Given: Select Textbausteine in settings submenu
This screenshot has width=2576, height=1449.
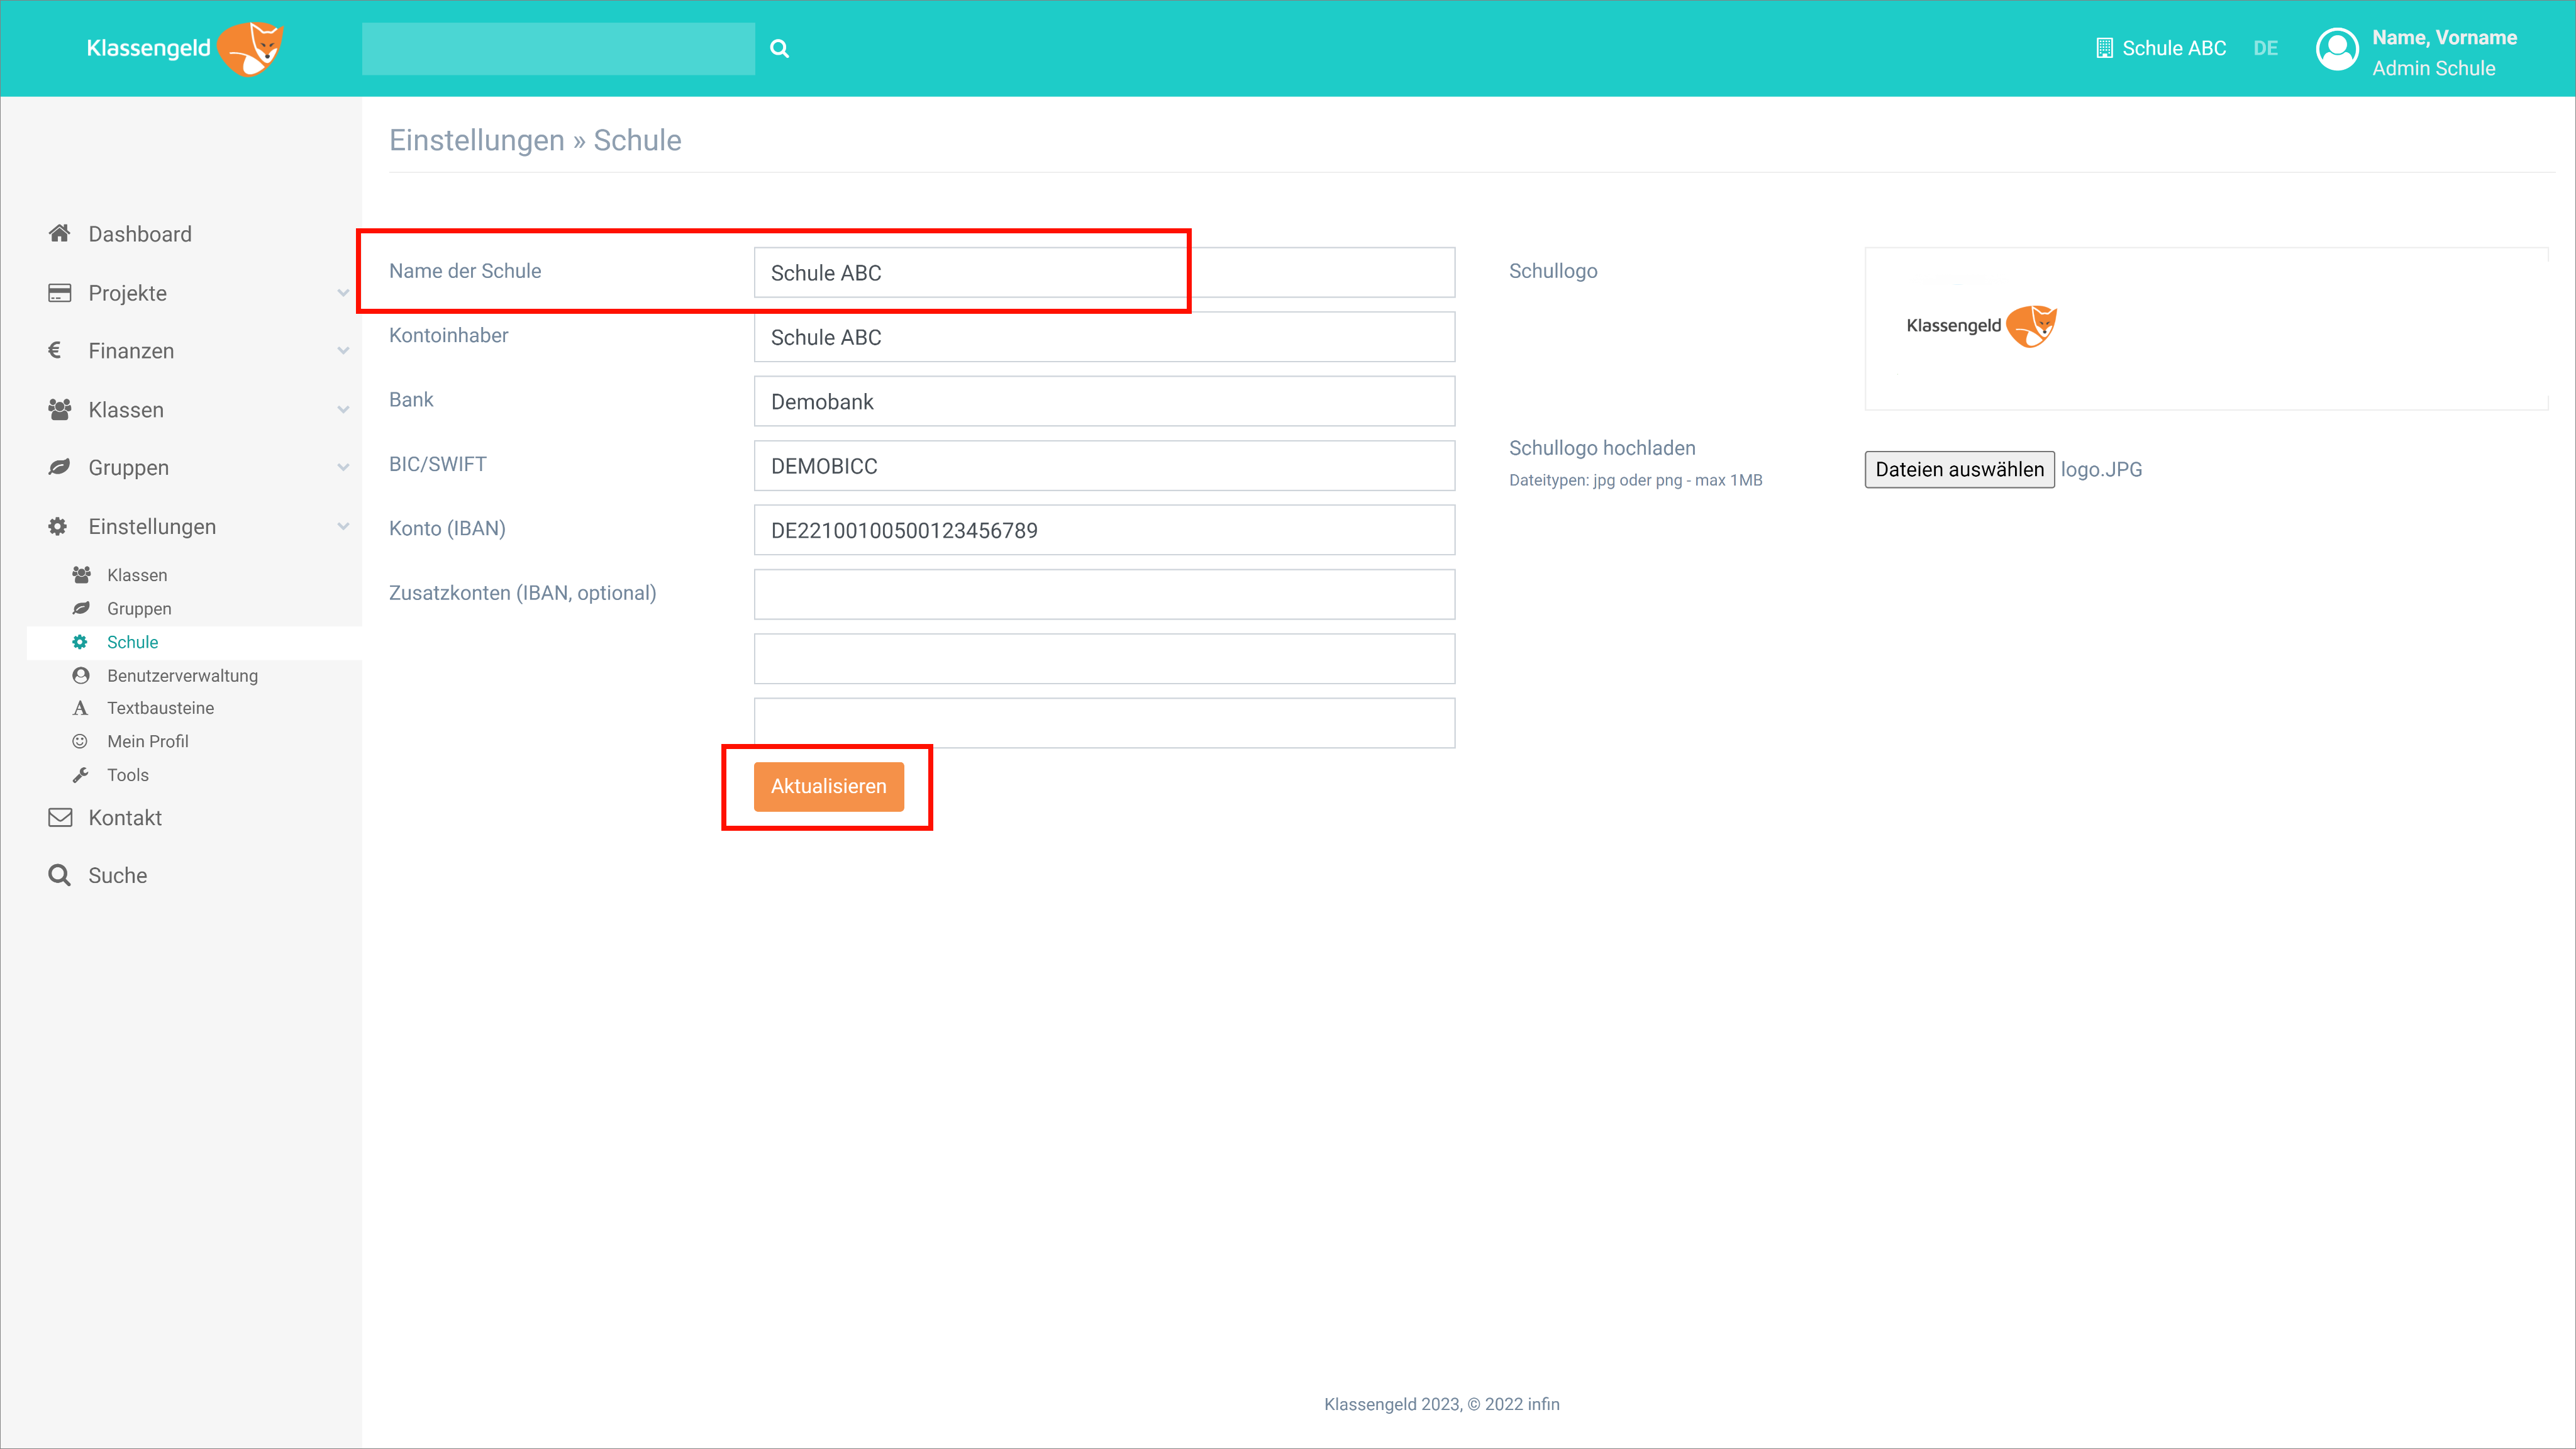Looking at the screenshot, I should pyautogui.click(x=160, y=708).
